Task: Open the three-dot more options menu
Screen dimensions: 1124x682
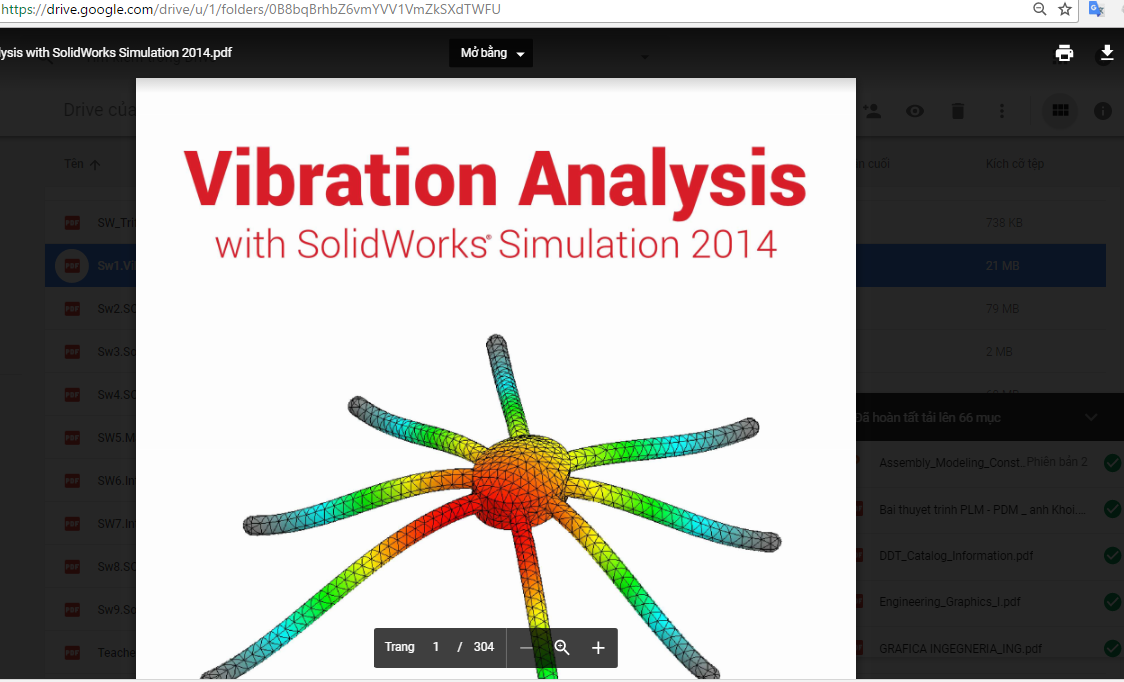Action: [x=1001, y=111]
